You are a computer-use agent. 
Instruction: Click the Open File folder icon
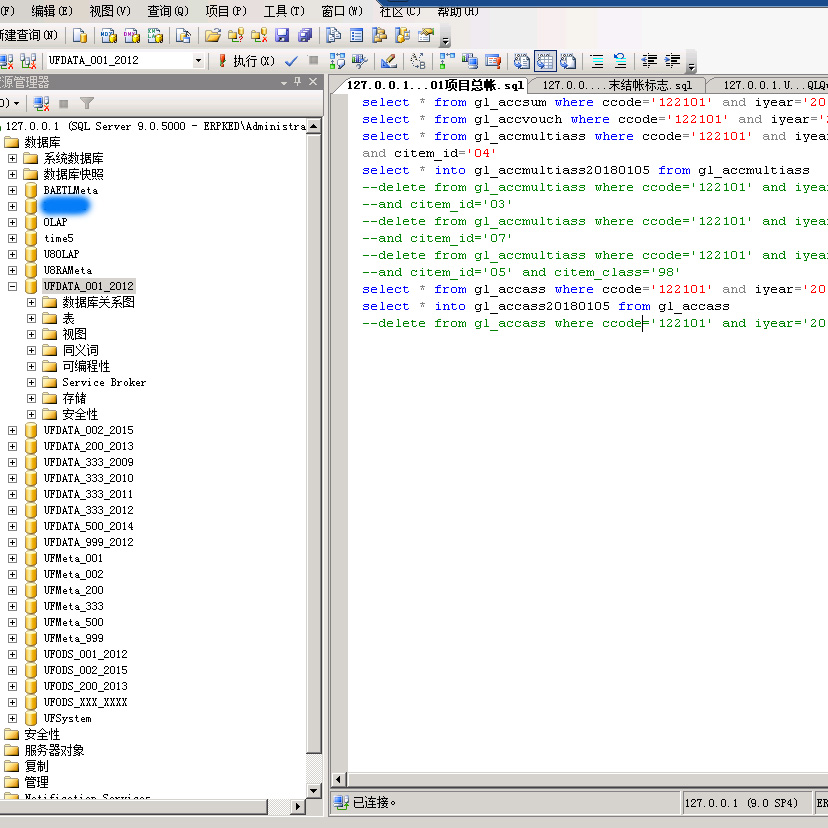point(213,35)
